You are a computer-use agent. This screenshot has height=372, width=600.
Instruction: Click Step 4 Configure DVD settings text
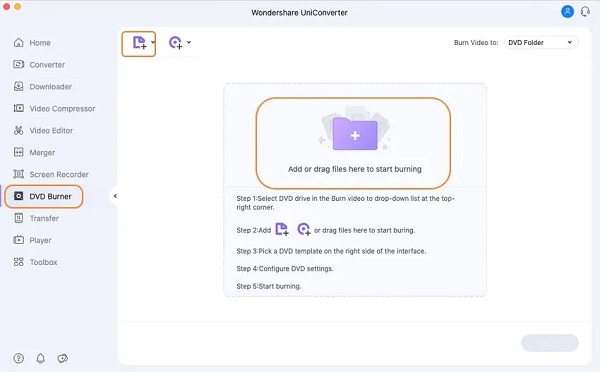(x=285, y=269)
